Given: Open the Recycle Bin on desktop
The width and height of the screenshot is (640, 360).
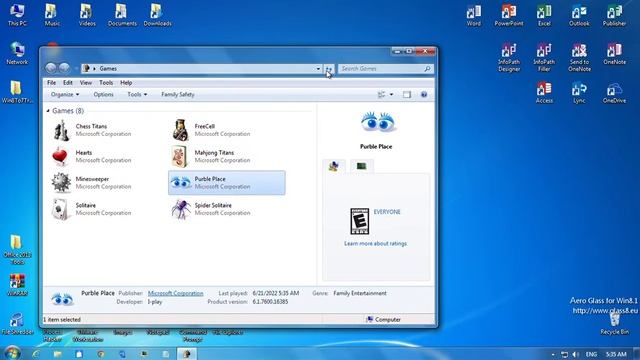Looking at the screenshot, I should click(614, 324).
